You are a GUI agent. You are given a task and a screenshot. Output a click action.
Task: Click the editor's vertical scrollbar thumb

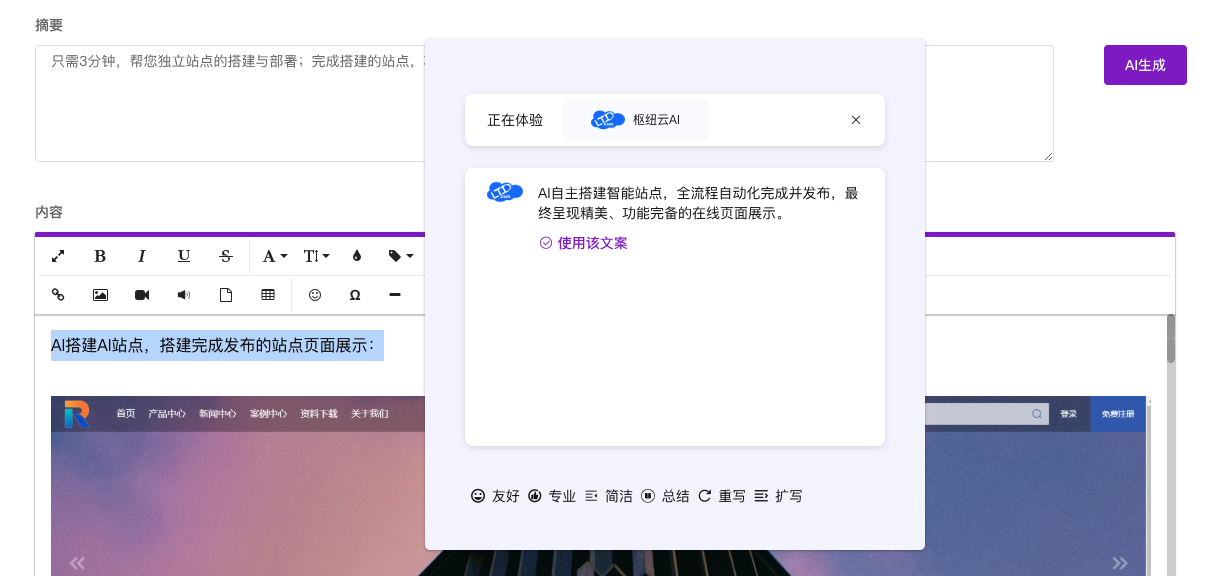pyautogui.click(x=1171, y=338)
